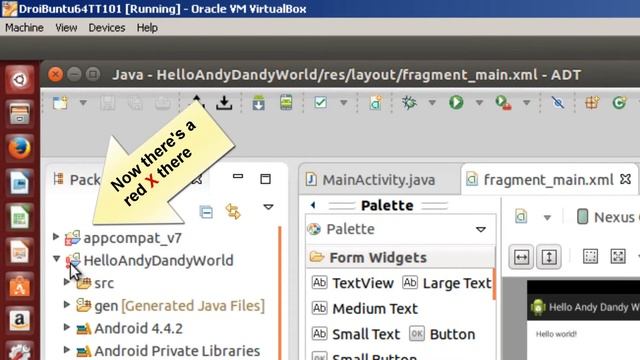
Task: Click Hello world! text in preview
Action: click(556, 334)
